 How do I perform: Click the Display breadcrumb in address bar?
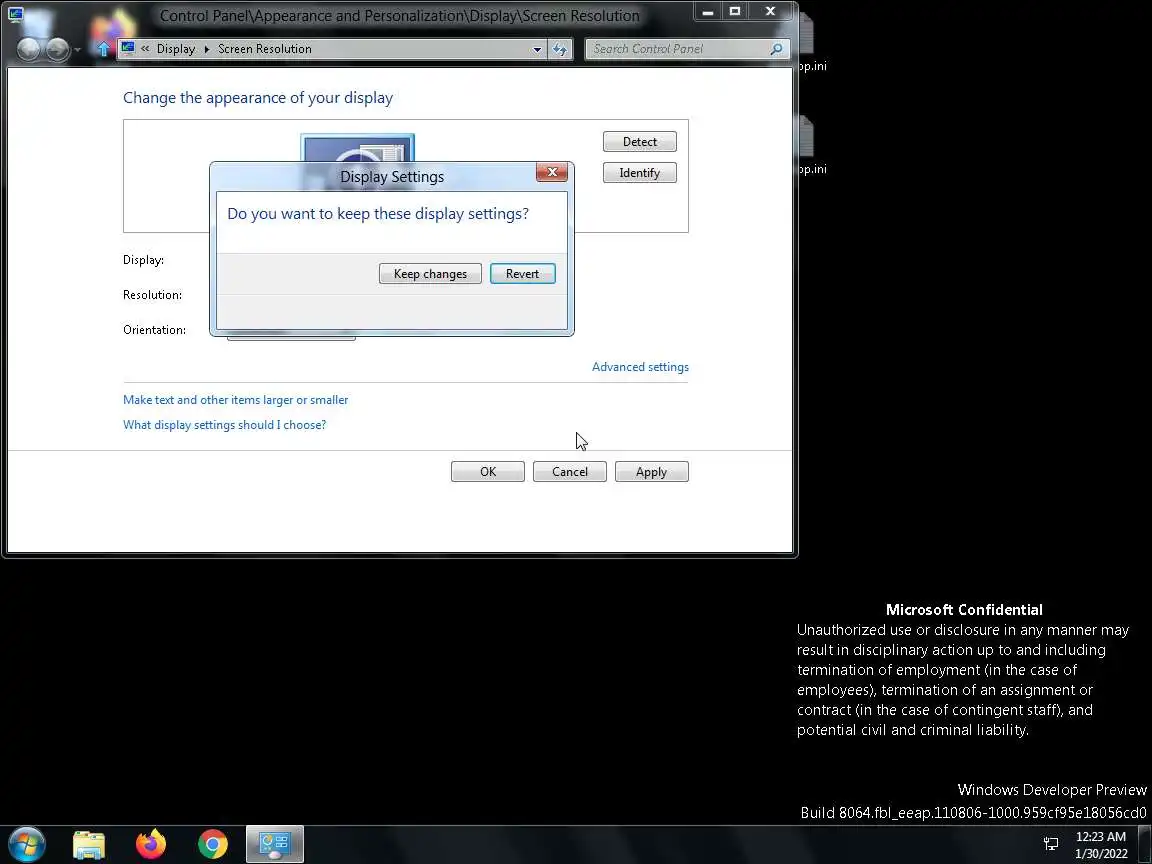point(176,48)
